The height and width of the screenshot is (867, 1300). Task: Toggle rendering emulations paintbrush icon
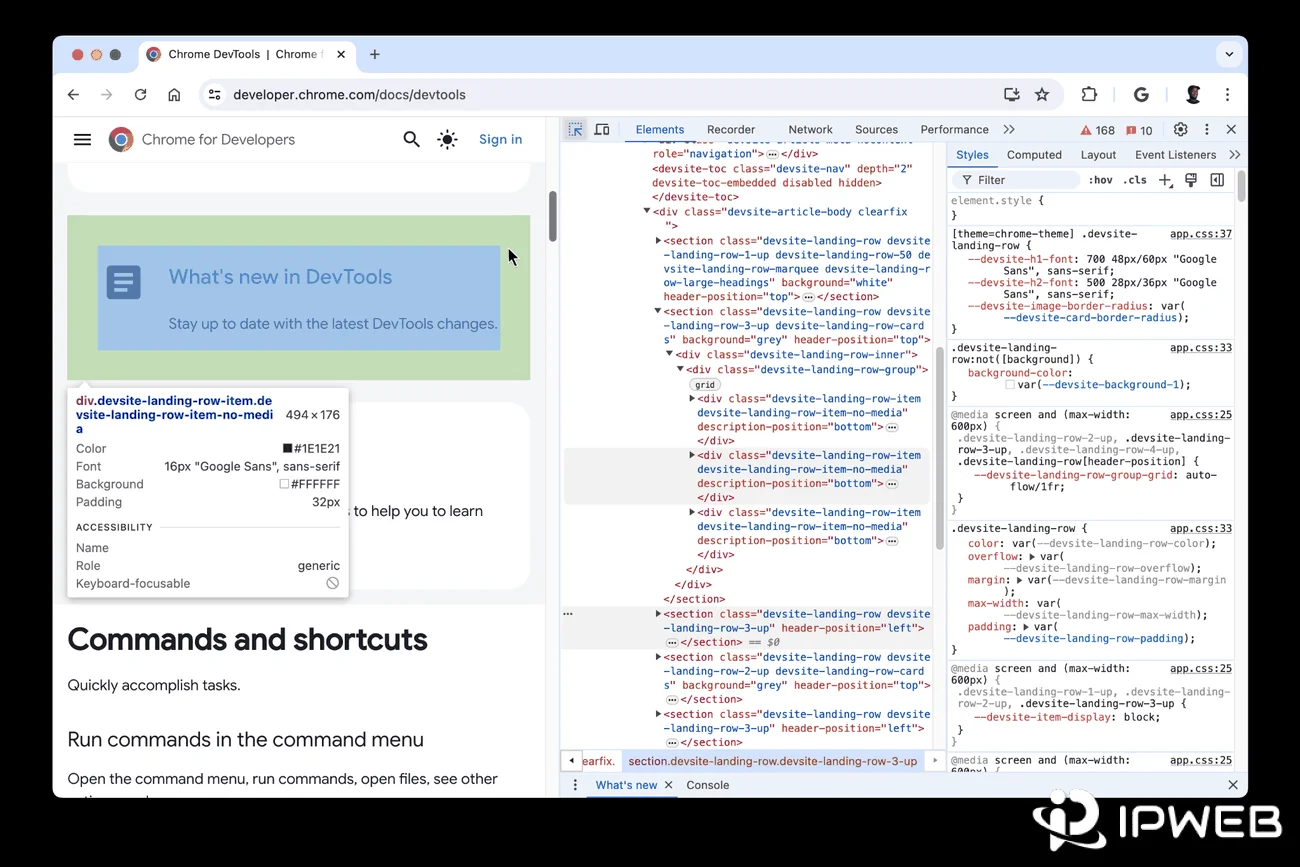click(1191, 180)
